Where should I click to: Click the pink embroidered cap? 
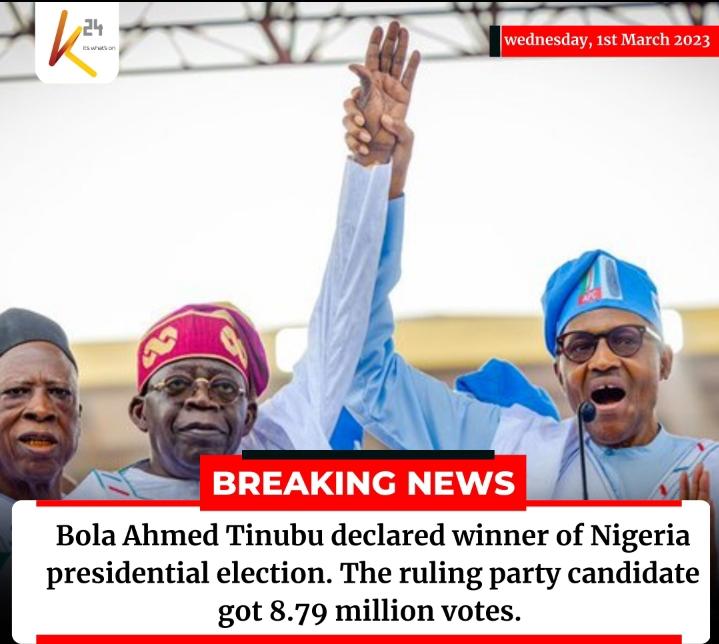click(x=203, y=346)
